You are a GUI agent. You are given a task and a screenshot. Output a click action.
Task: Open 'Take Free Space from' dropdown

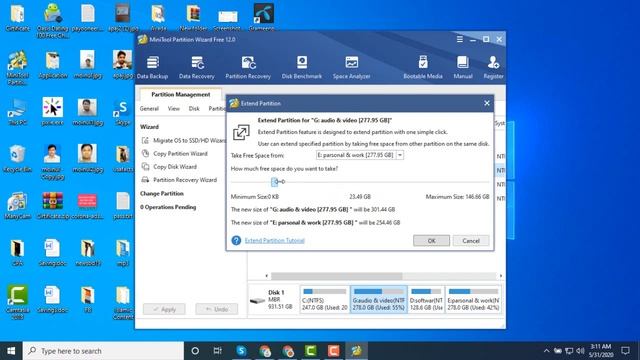[x=360, y=155]
